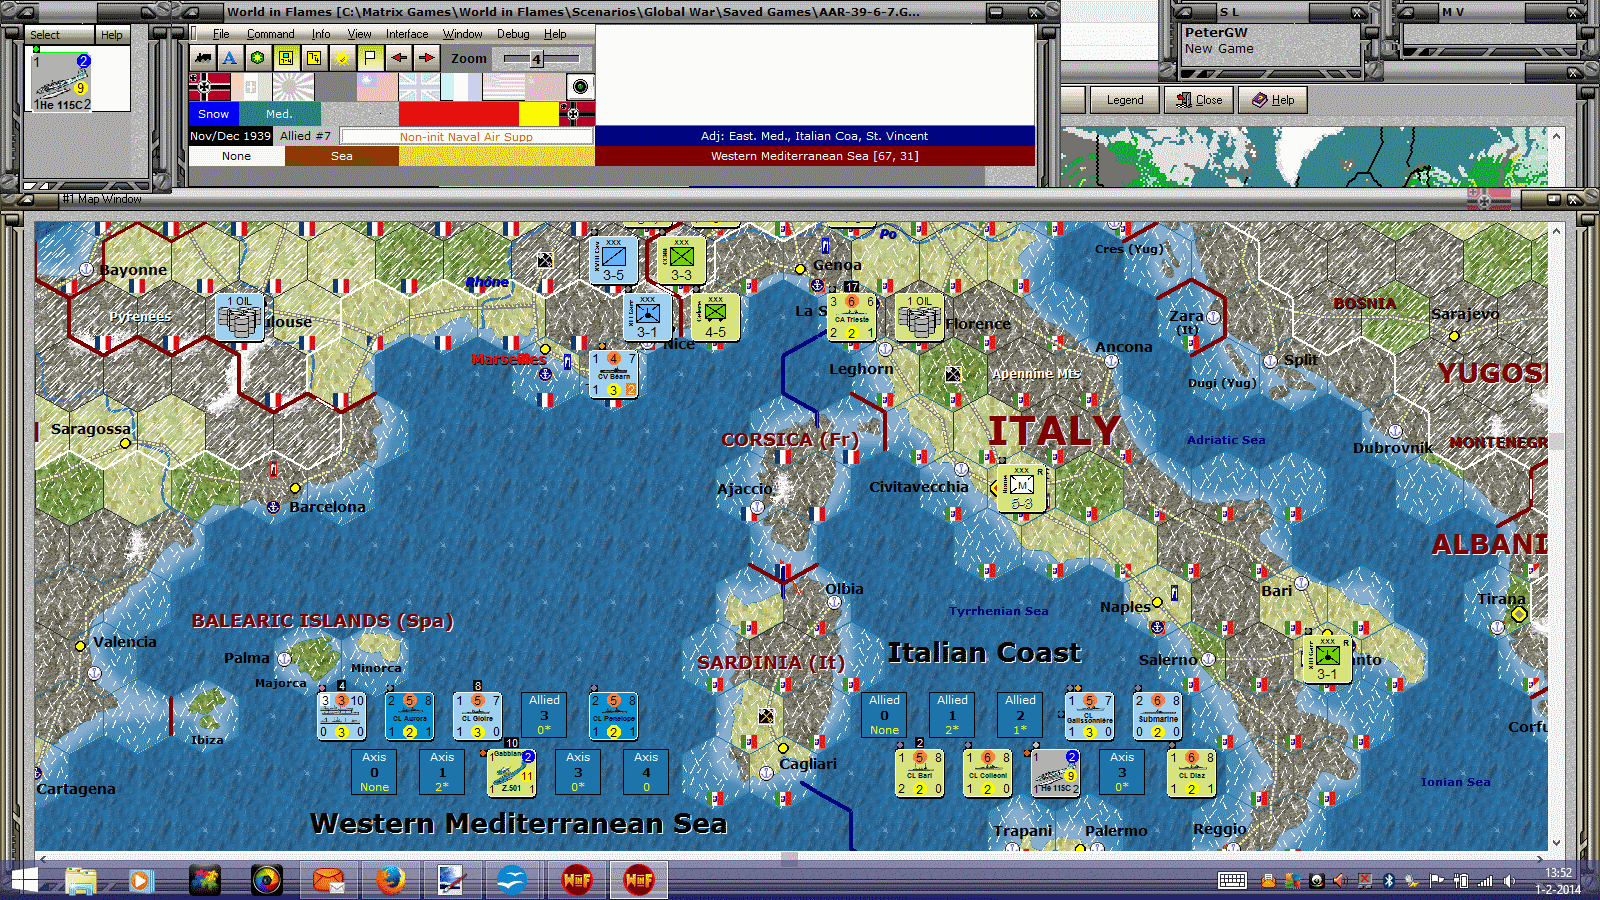Select the 5-3 army unit near Civitavecchia

tap(1021, 488)
